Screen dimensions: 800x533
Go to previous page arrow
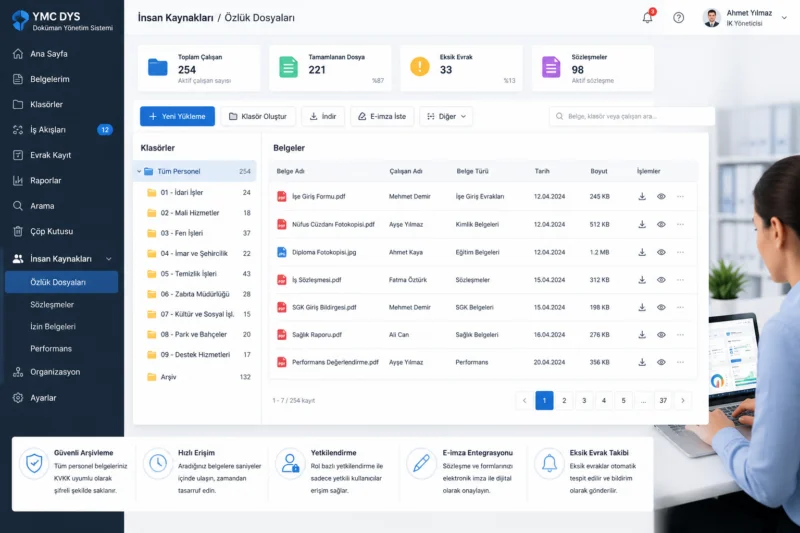coord(524,400)
